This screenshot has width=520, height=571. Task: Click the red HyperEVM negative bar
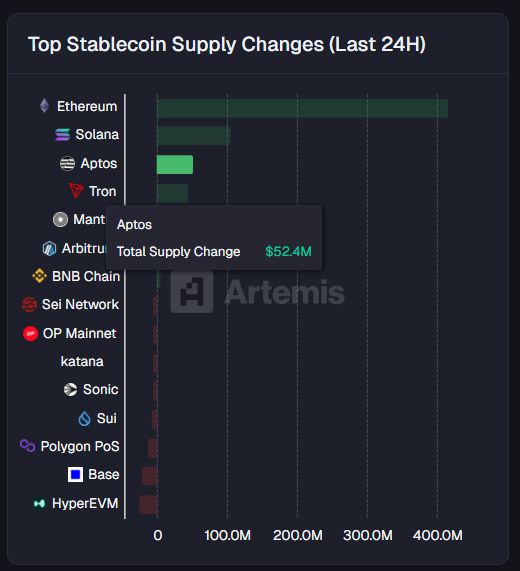click(148, 504)
